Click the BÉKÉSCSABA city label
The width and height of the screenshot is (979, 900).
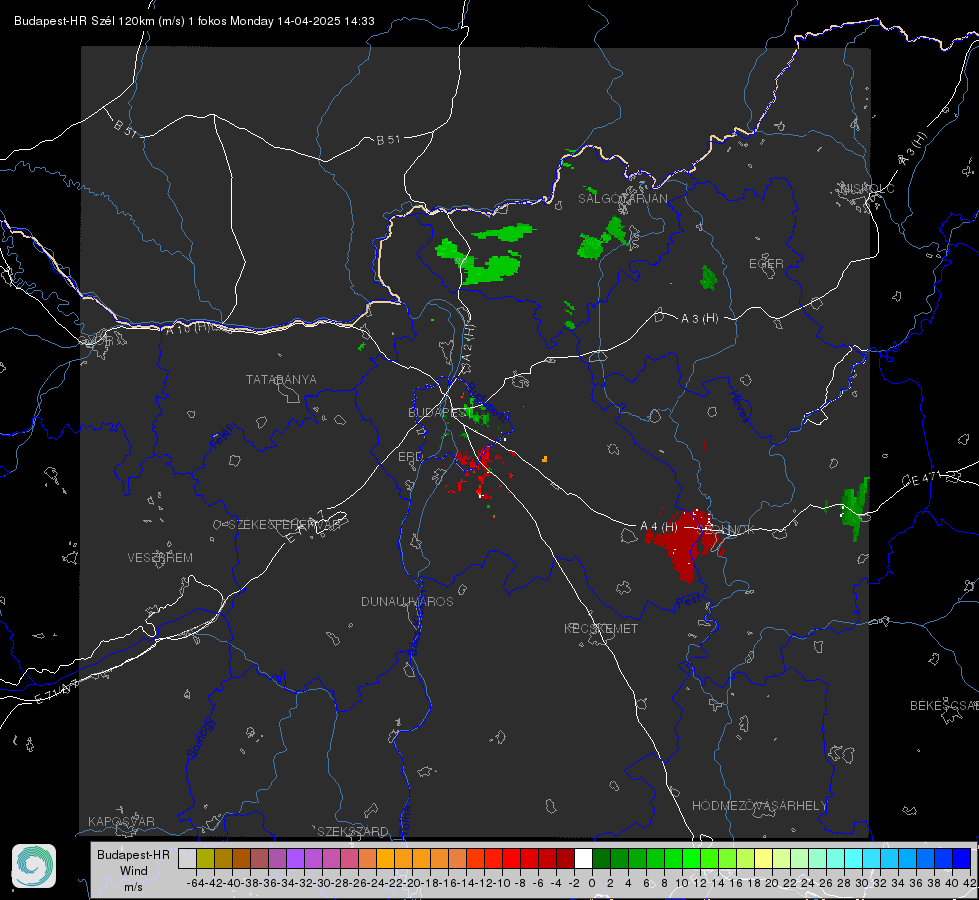click(x=944, y=705)
